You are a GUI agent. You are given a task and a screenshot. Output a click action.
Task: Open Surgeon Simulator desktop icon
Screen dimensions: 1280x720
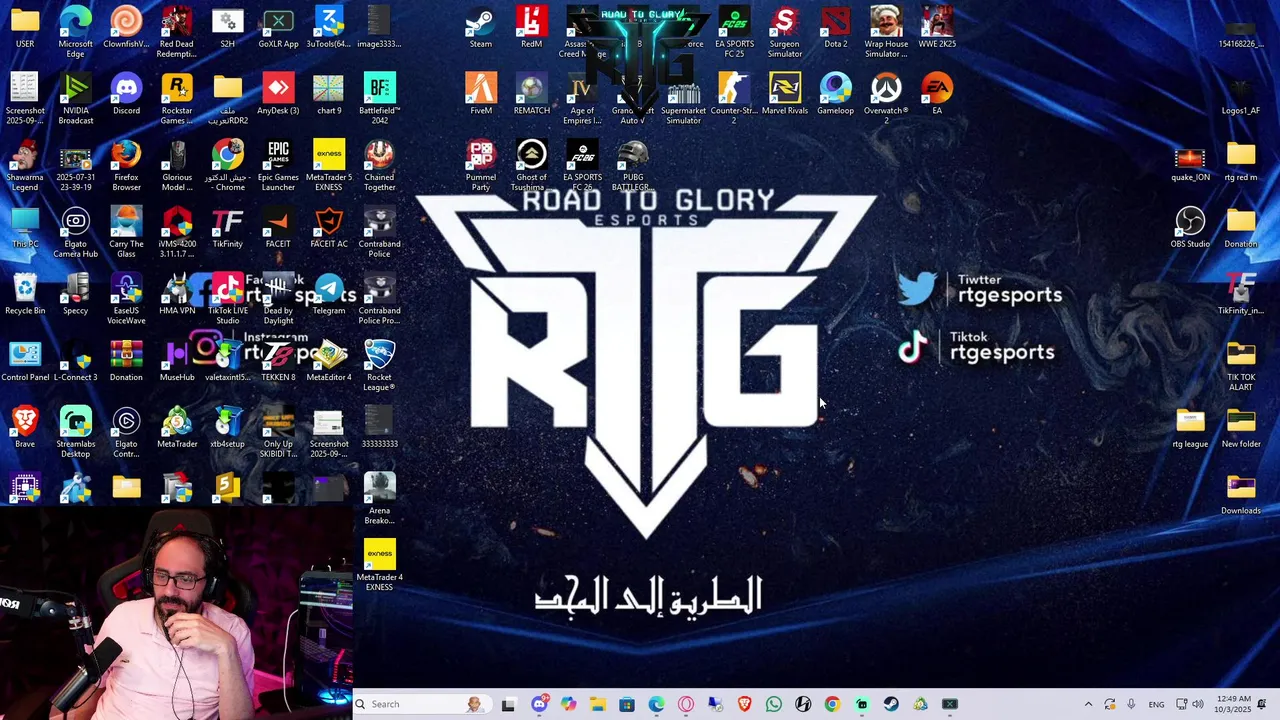coord(784,32)
